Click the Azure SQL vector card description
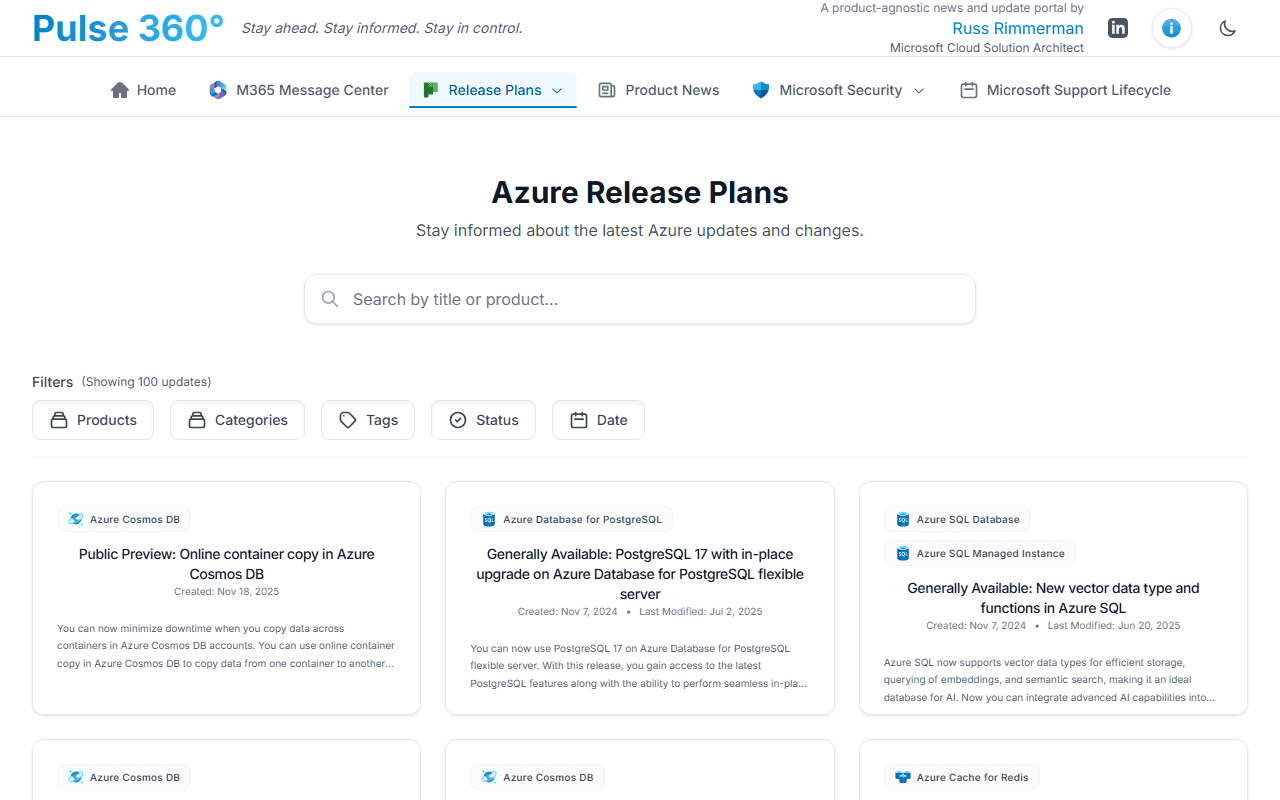 (x=1050, y=680)
